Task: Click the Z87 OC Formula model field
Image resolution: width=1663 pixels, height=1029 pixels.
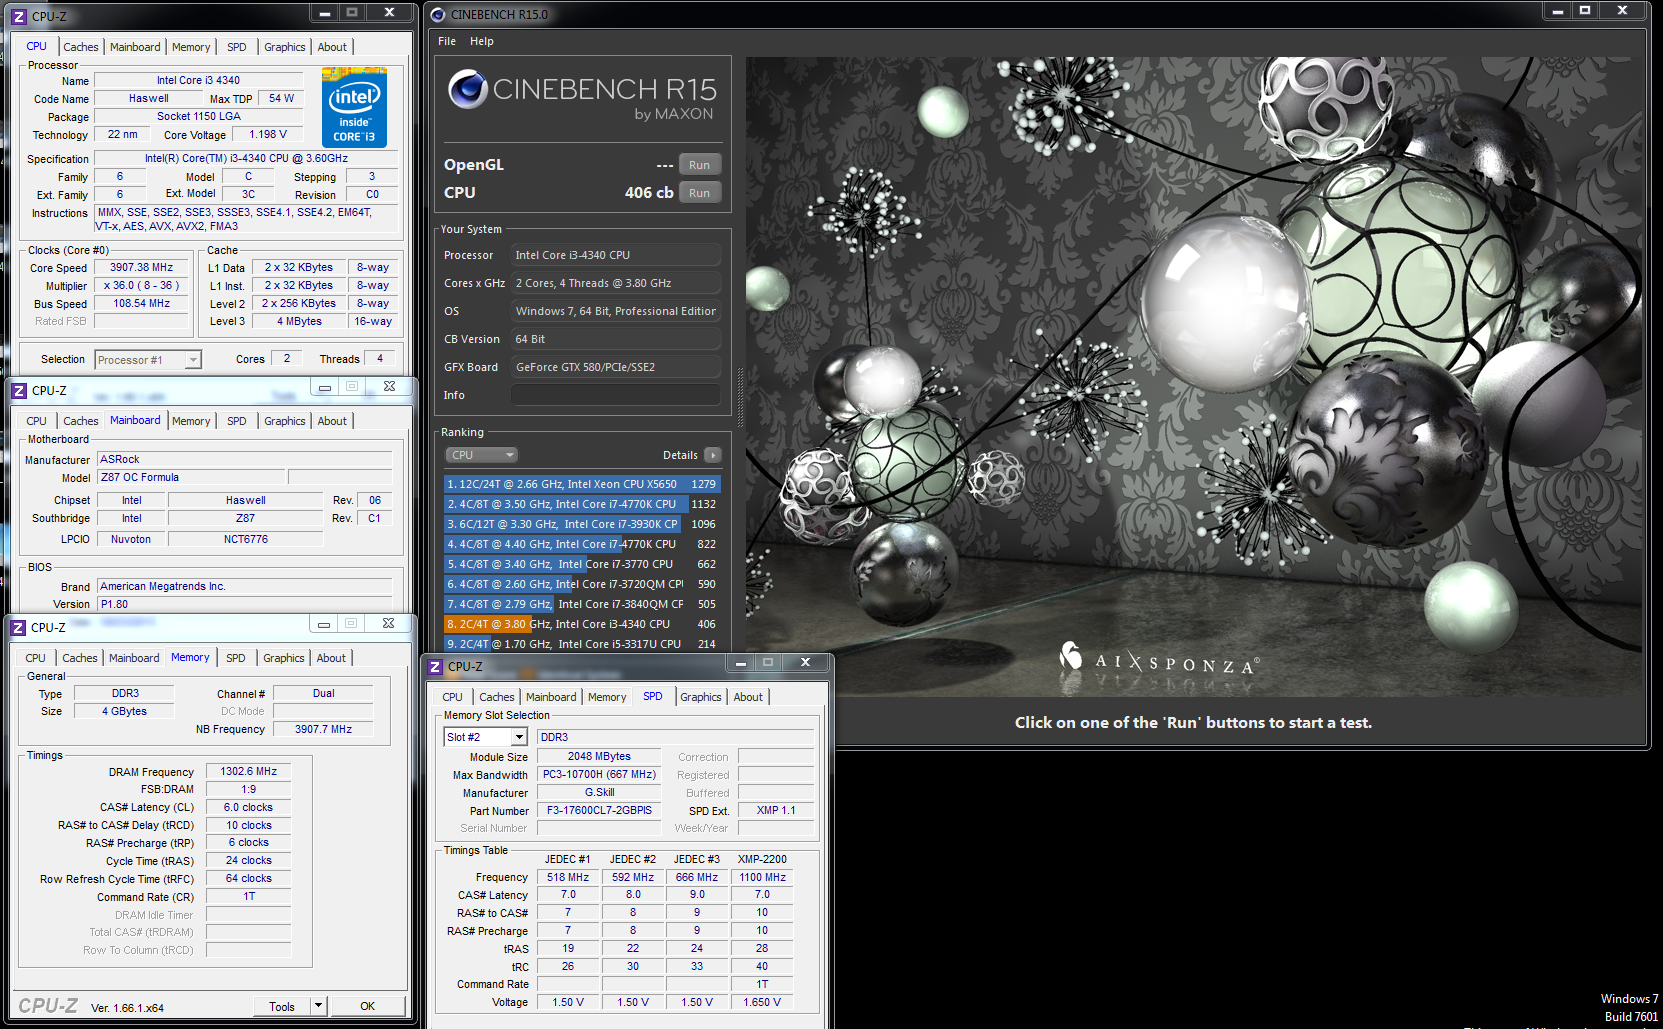Action: point(191,478)
